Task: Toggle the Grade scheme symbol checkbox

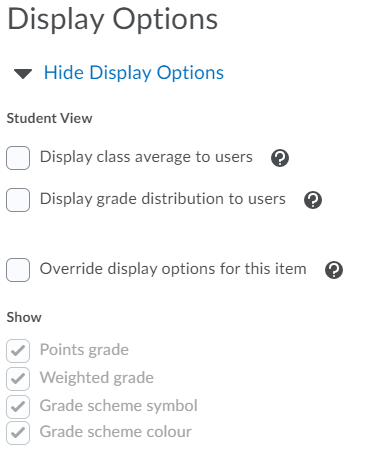Action: coord(18,407)
